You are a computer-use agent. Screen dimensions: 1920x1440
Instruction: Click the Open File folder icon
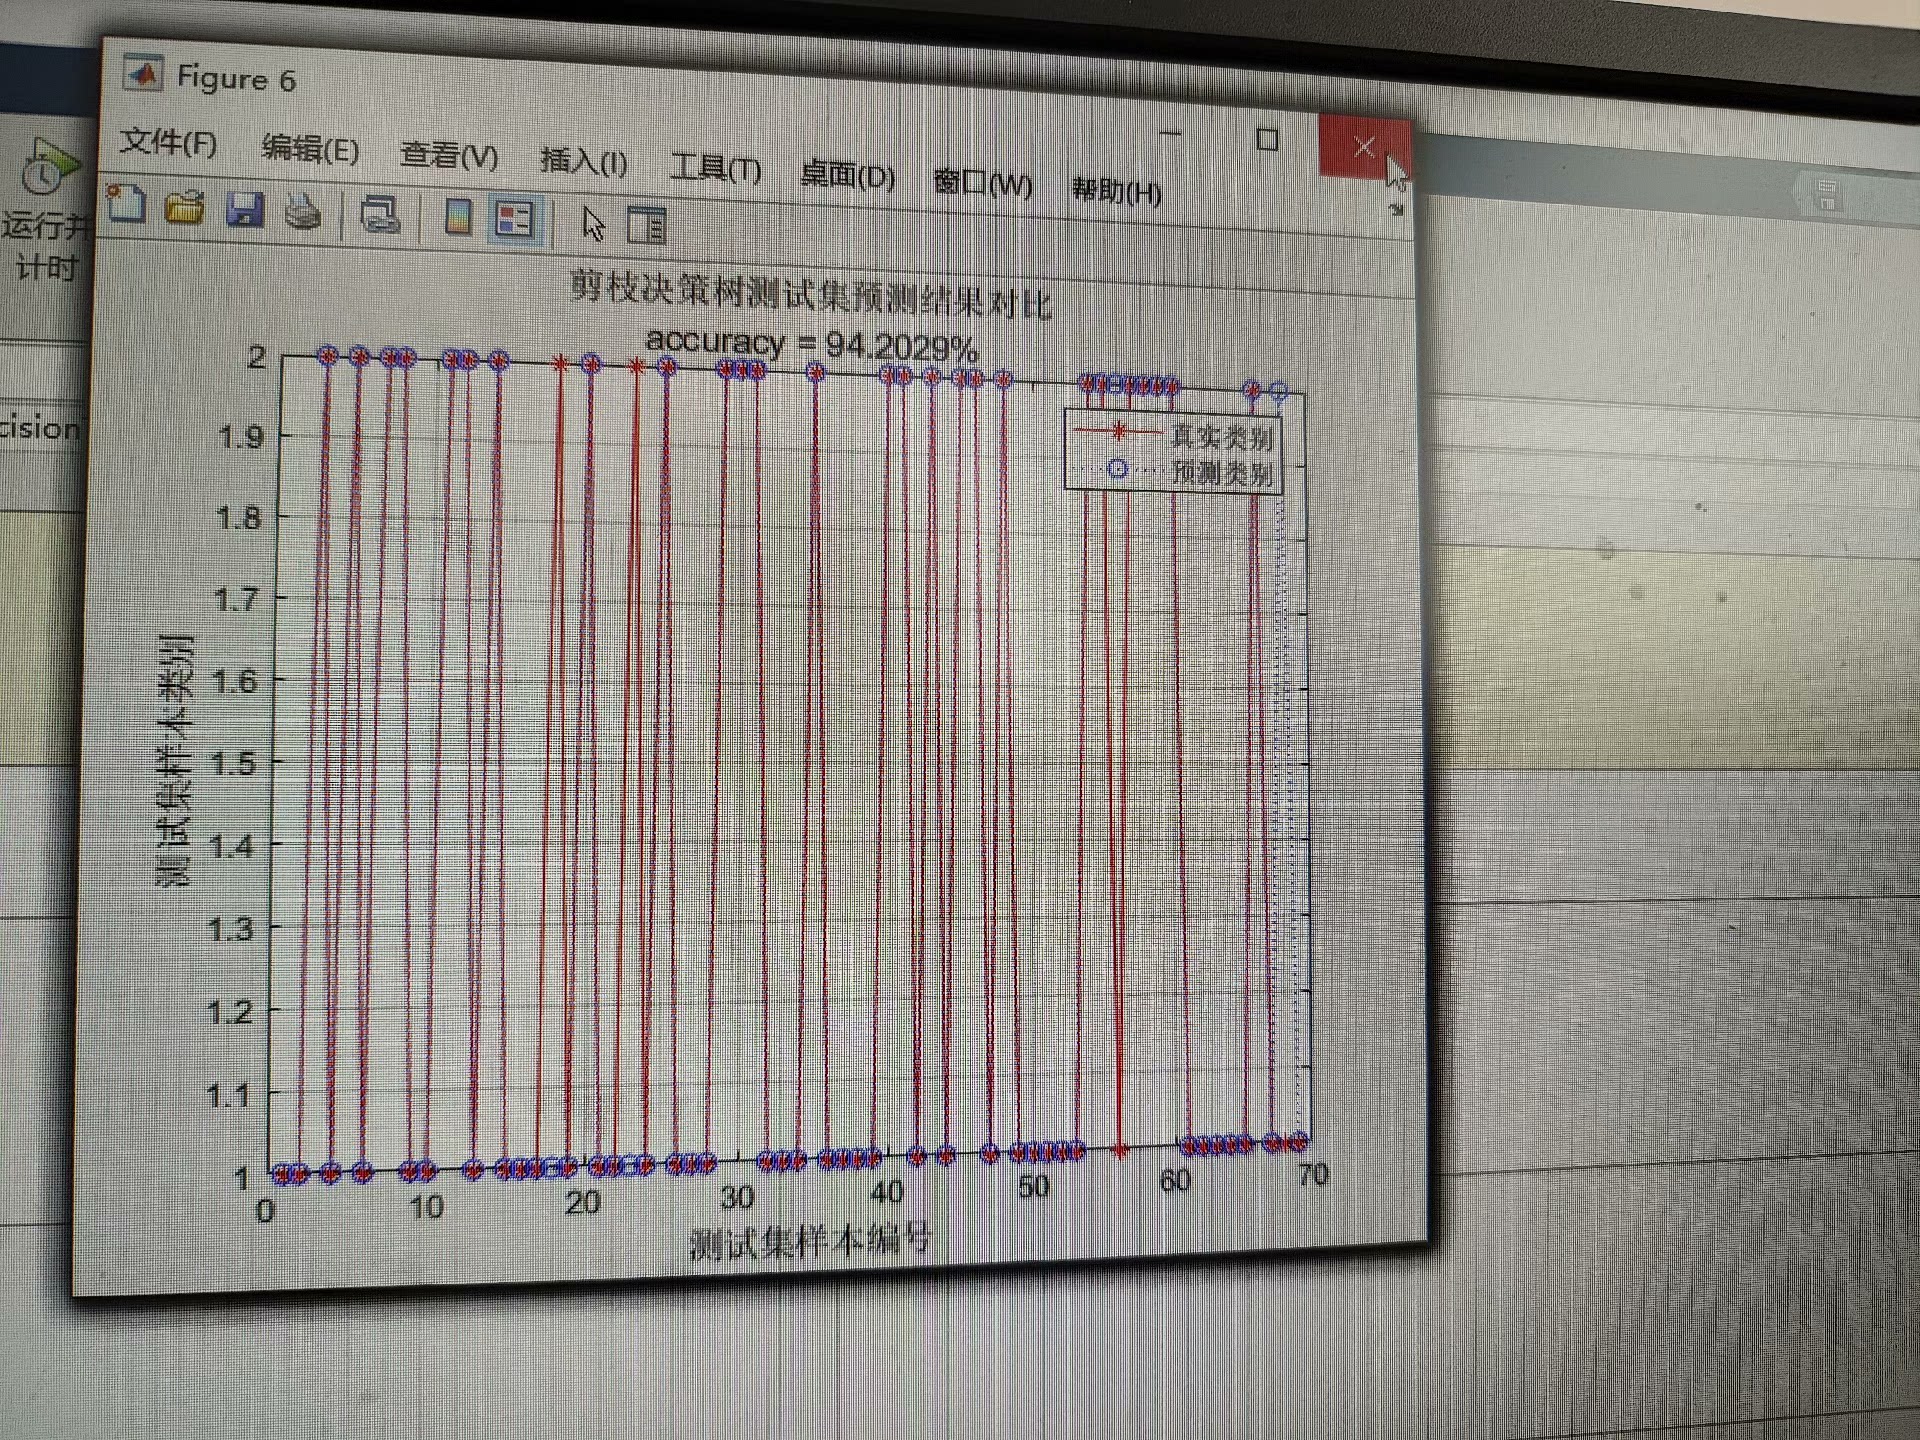coord(185,207)
